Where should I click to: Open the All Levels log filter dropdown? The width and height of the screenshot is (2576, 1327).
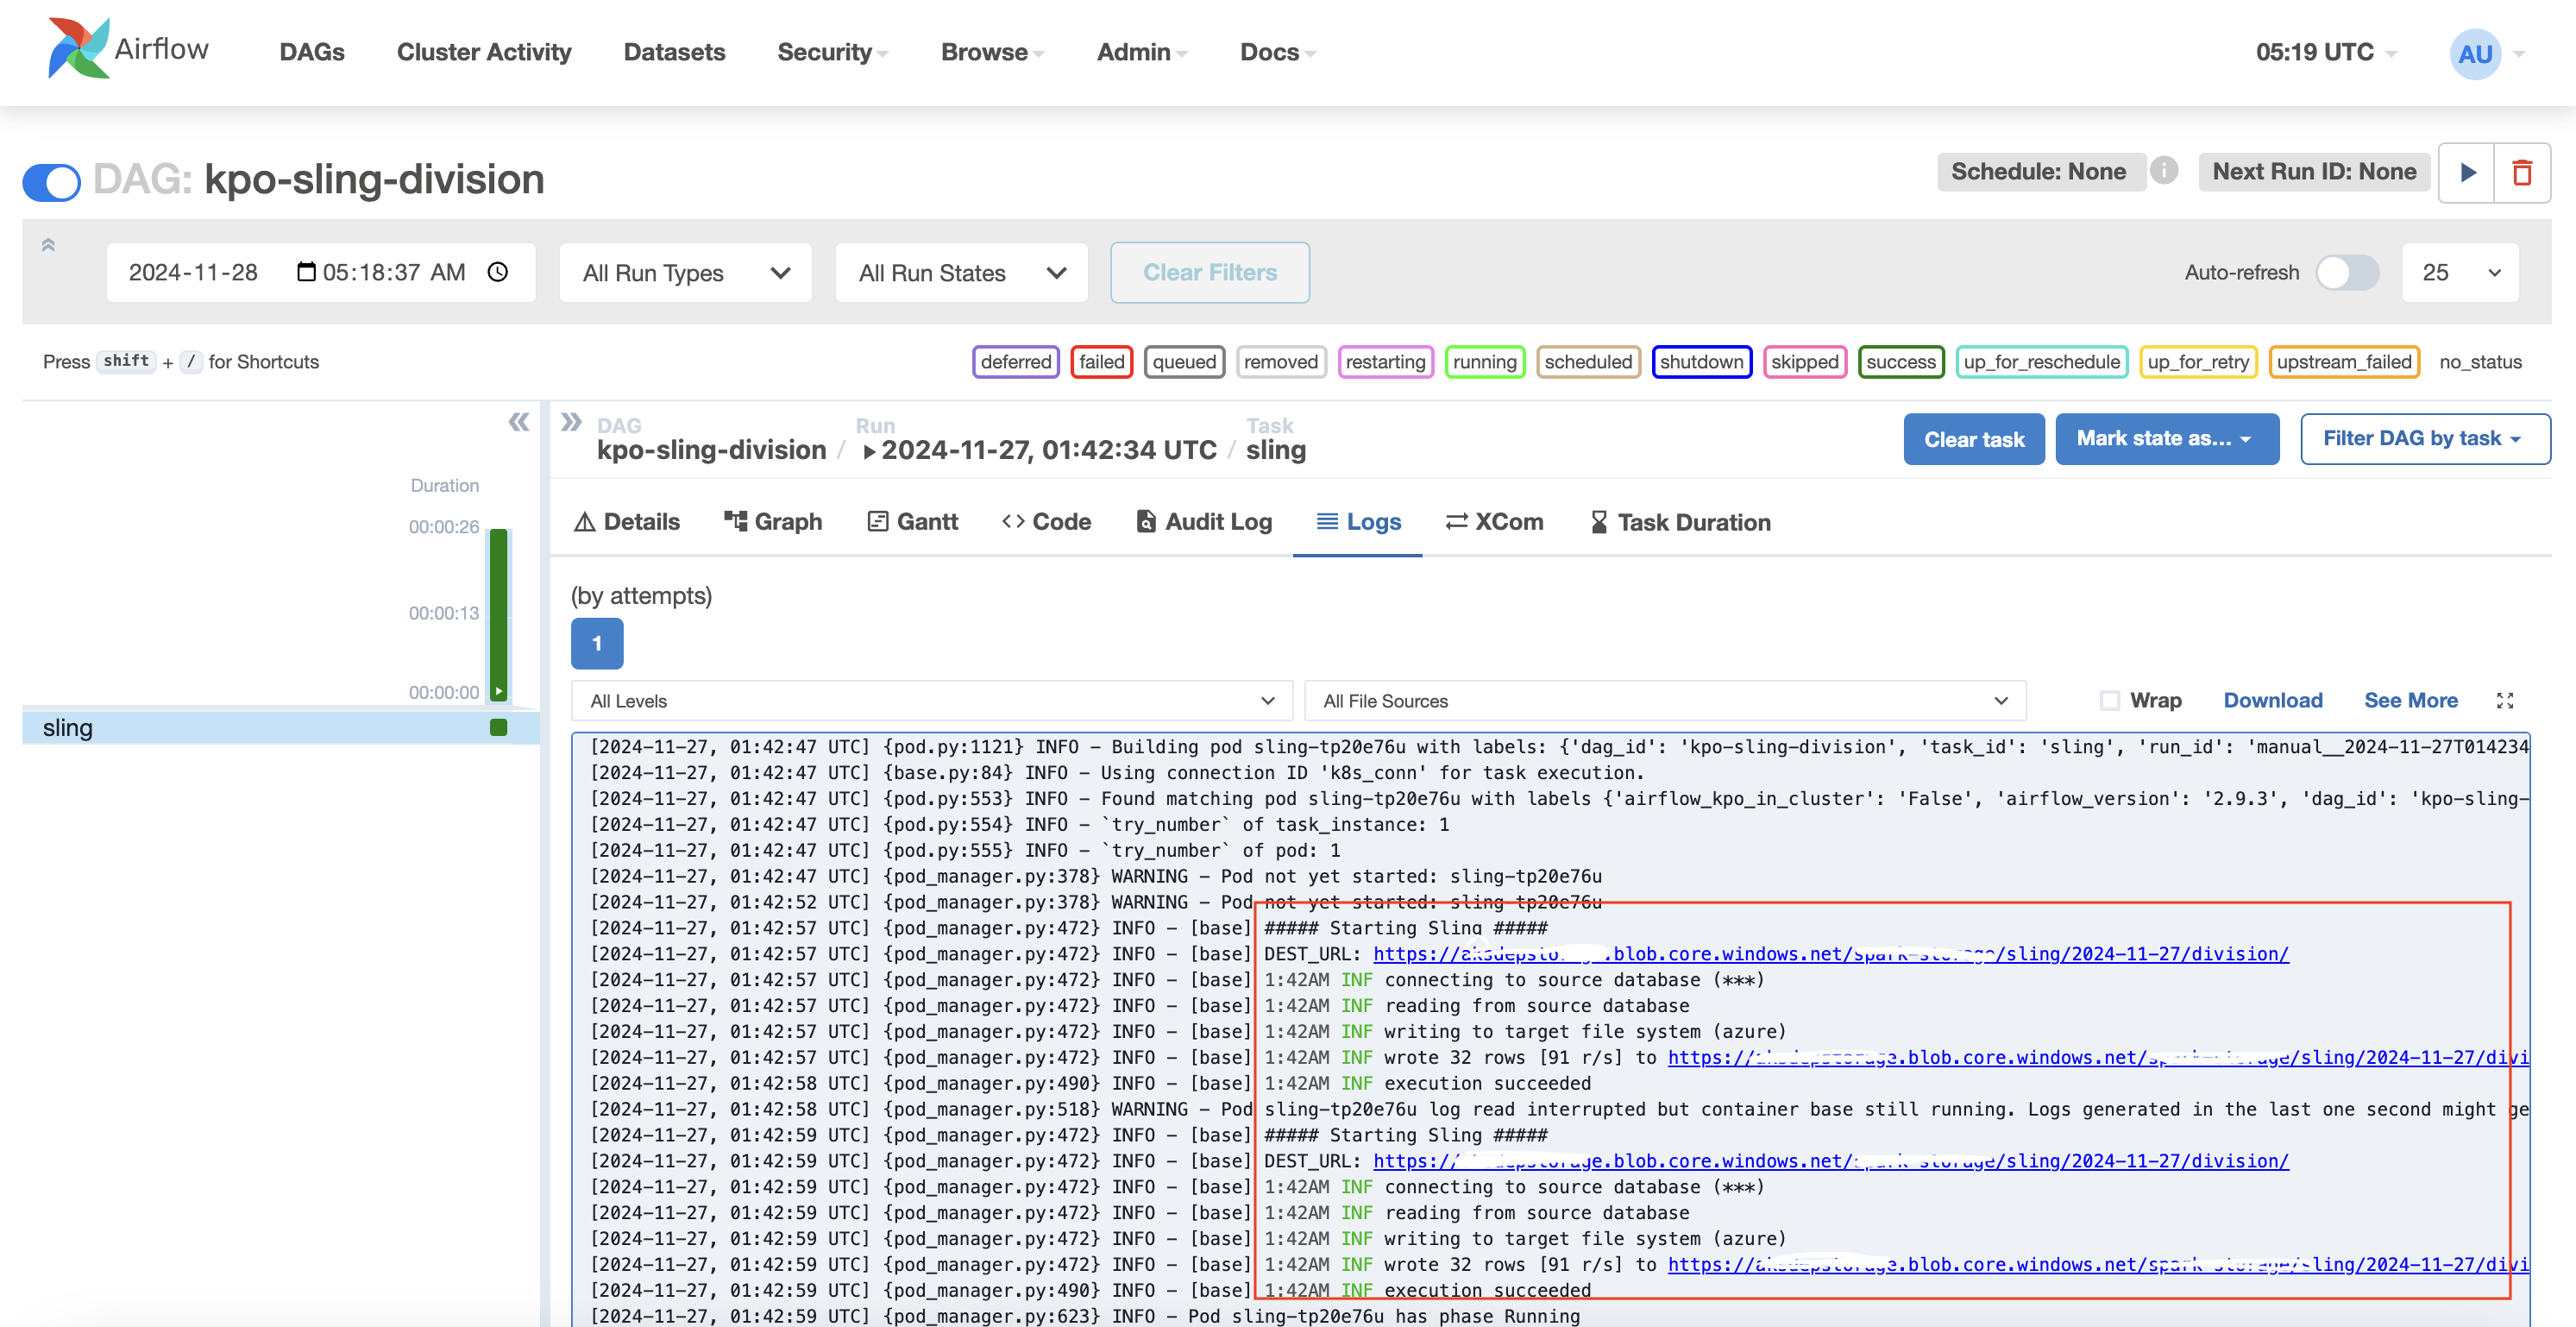click(931, 701)
